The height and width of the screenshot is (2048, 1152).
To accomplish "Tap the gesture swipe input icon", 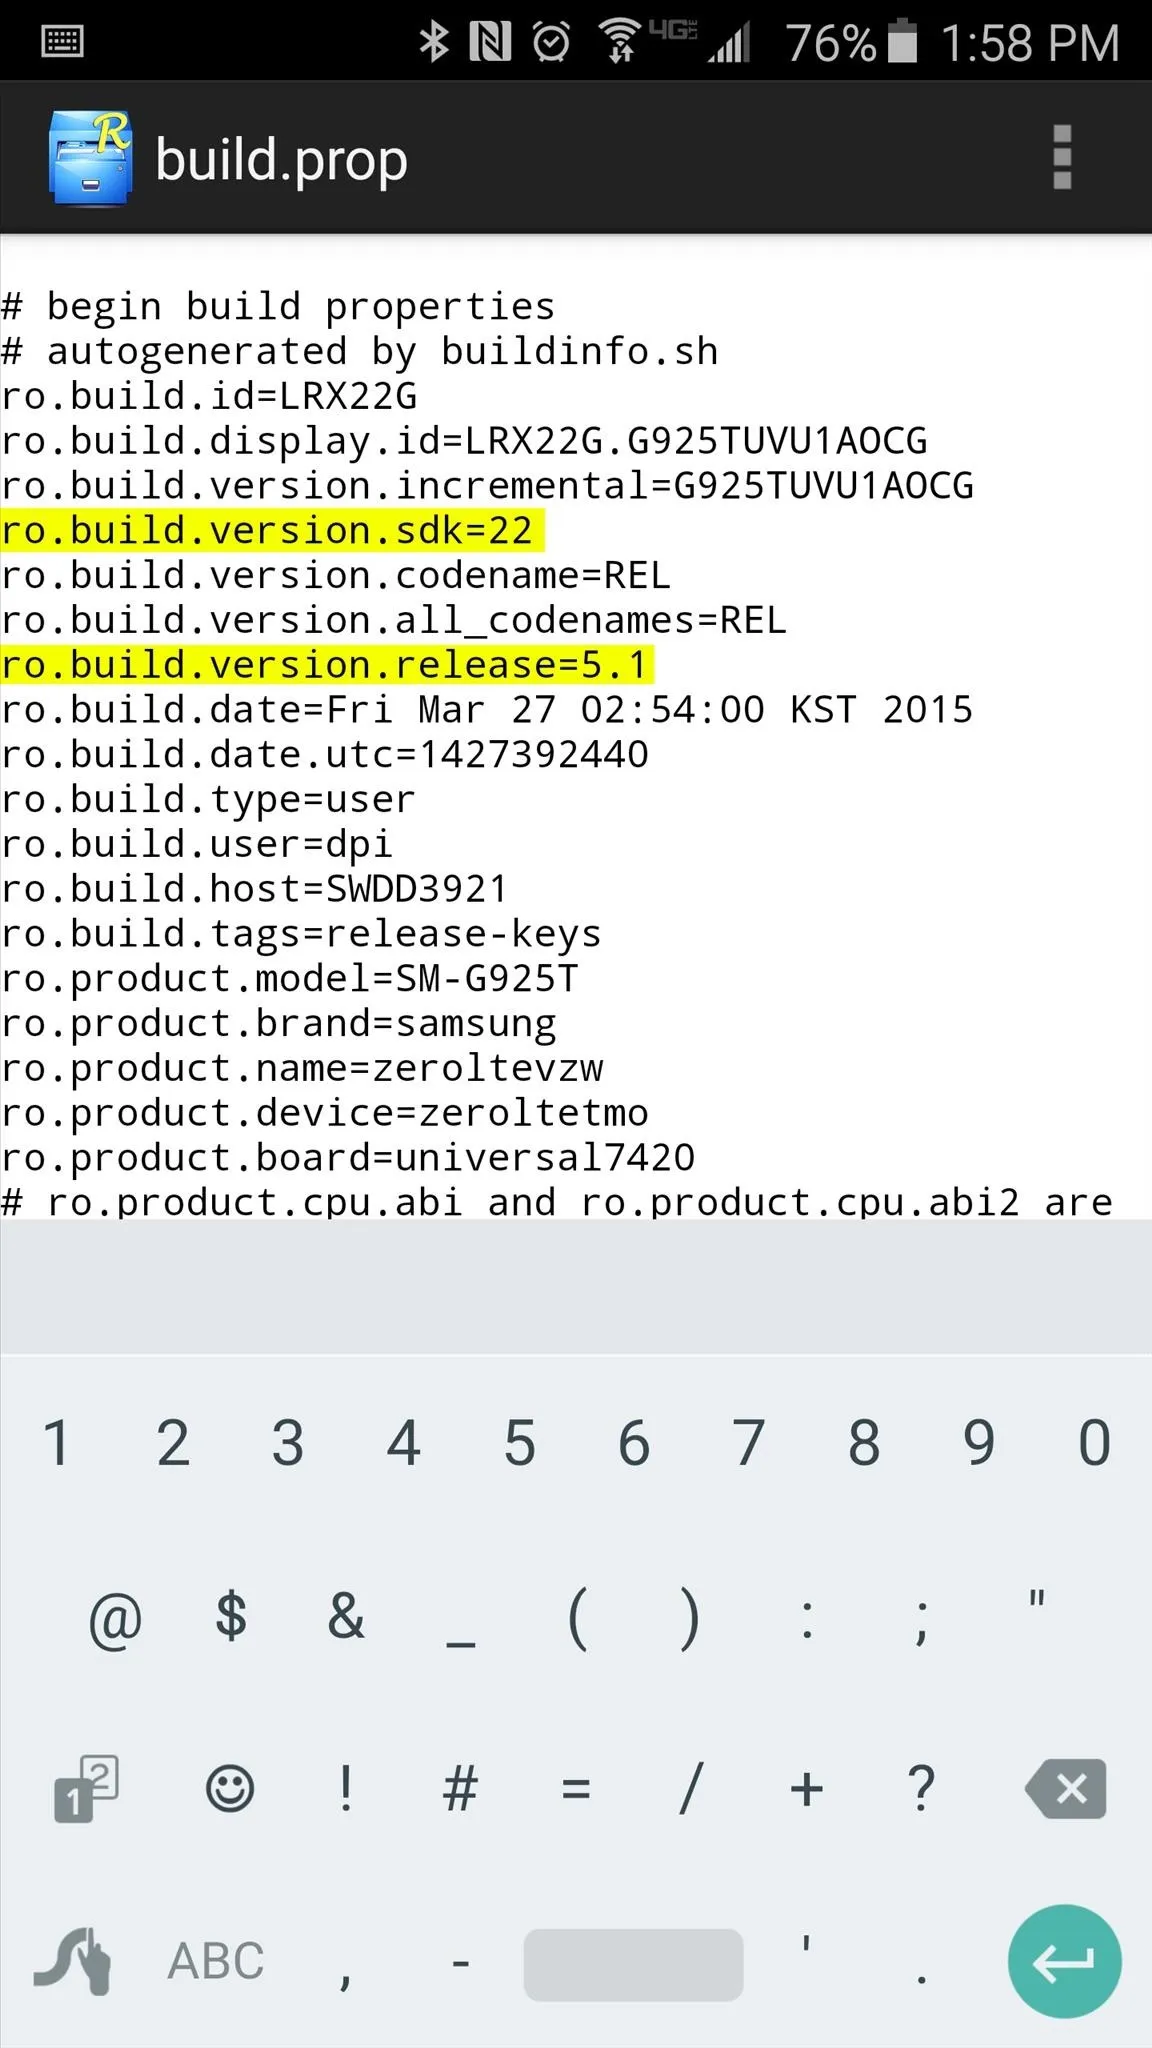I will [73, 1960].
